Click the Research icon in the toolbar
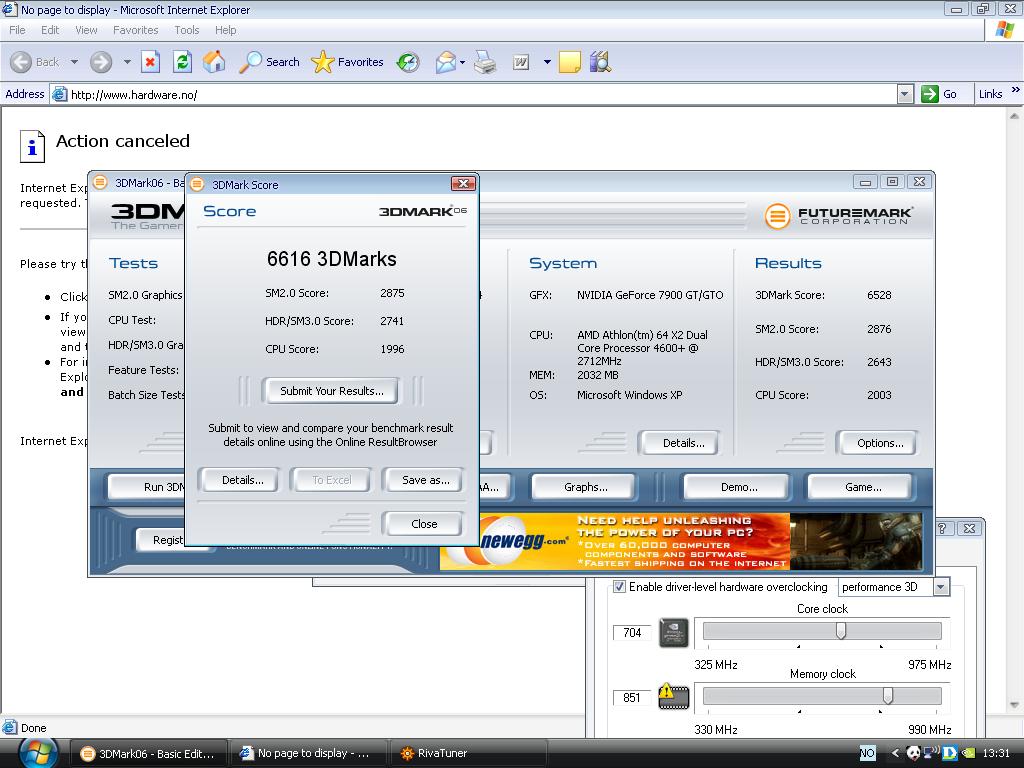The image size is (1024, 768). (600, 62)
